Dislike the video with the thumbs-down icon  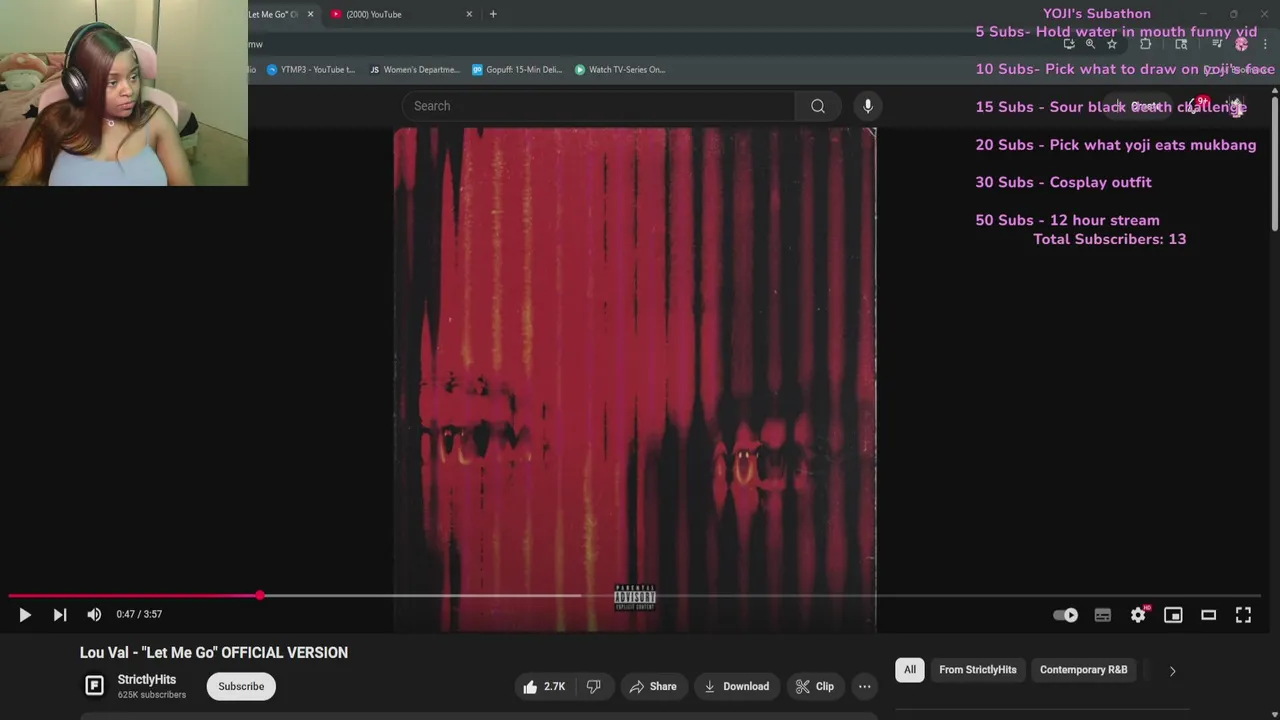tap(594, 686)
